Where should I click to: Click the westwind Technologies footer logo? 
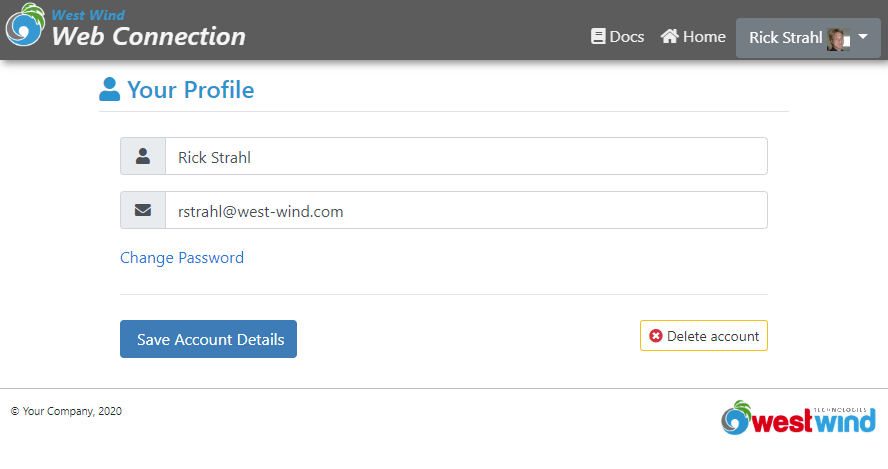pyautogui.click(x=798, y=418)
